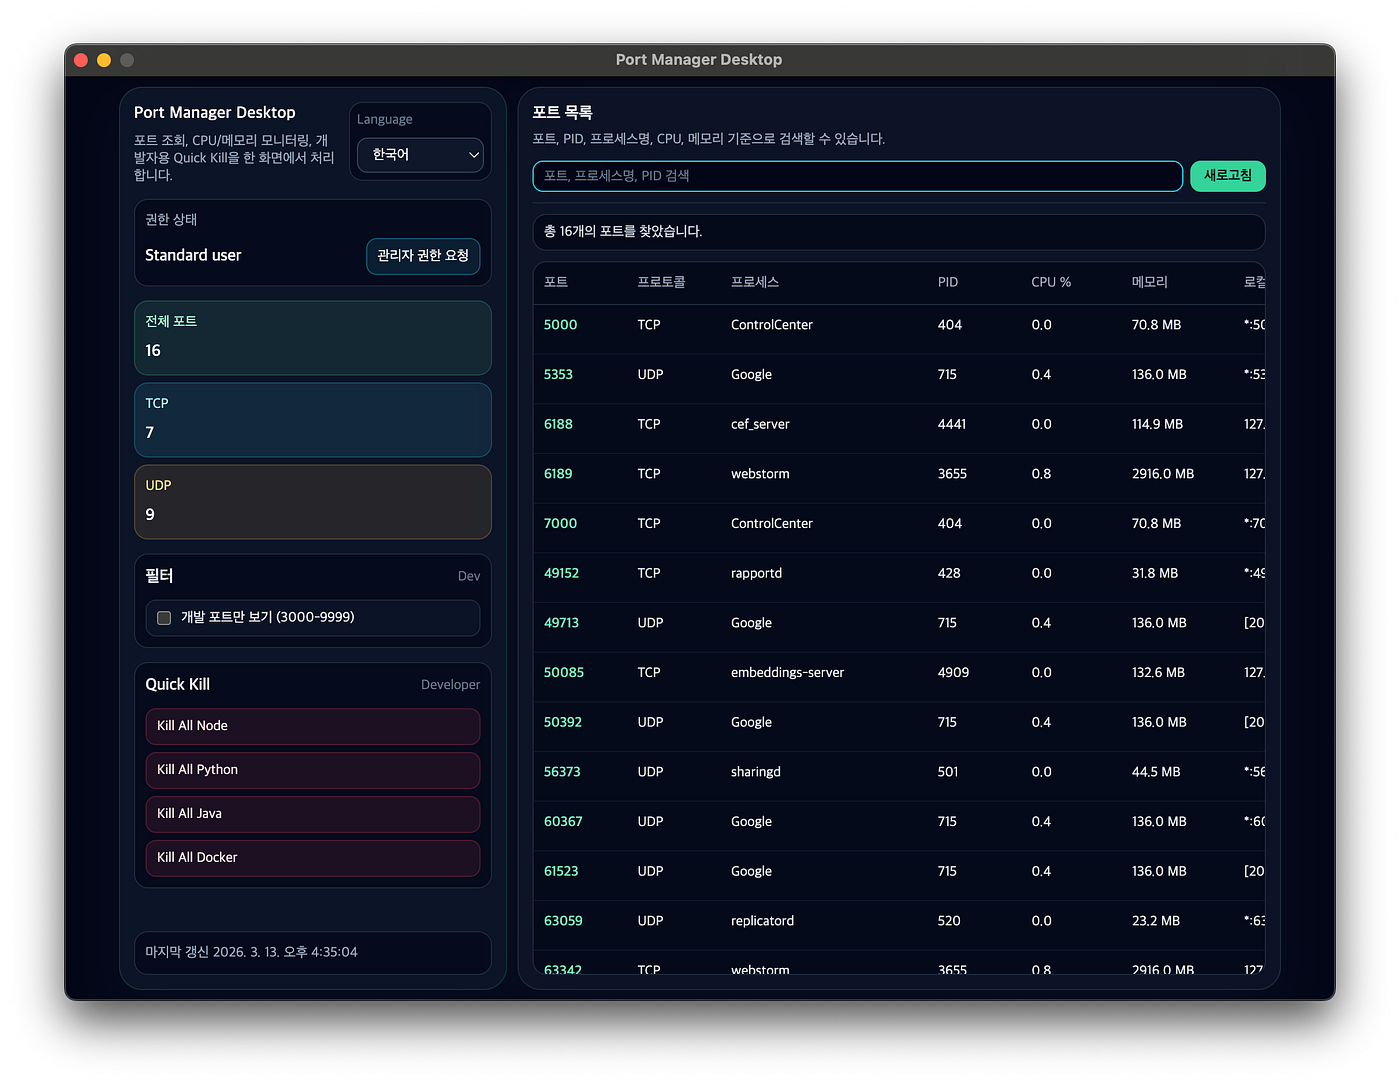Image resolution: width=1400 pixels, height=1086 pixels.
Task: Open the Language dropdown showing 한국어
Action: [420, 155]
